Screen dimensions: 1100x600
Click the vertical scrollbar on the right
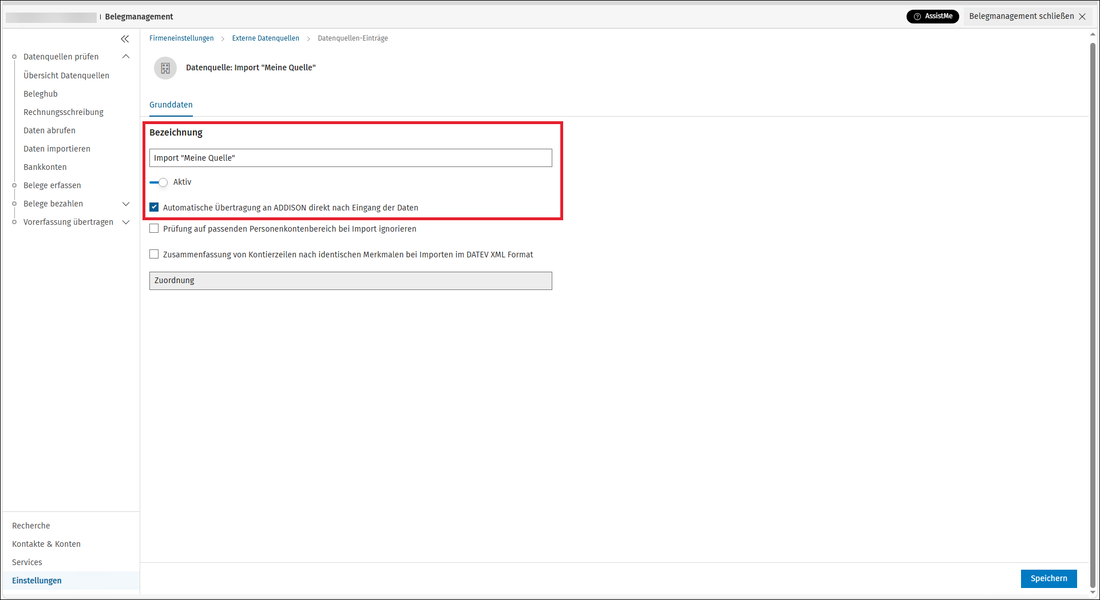click(1092, 314)
